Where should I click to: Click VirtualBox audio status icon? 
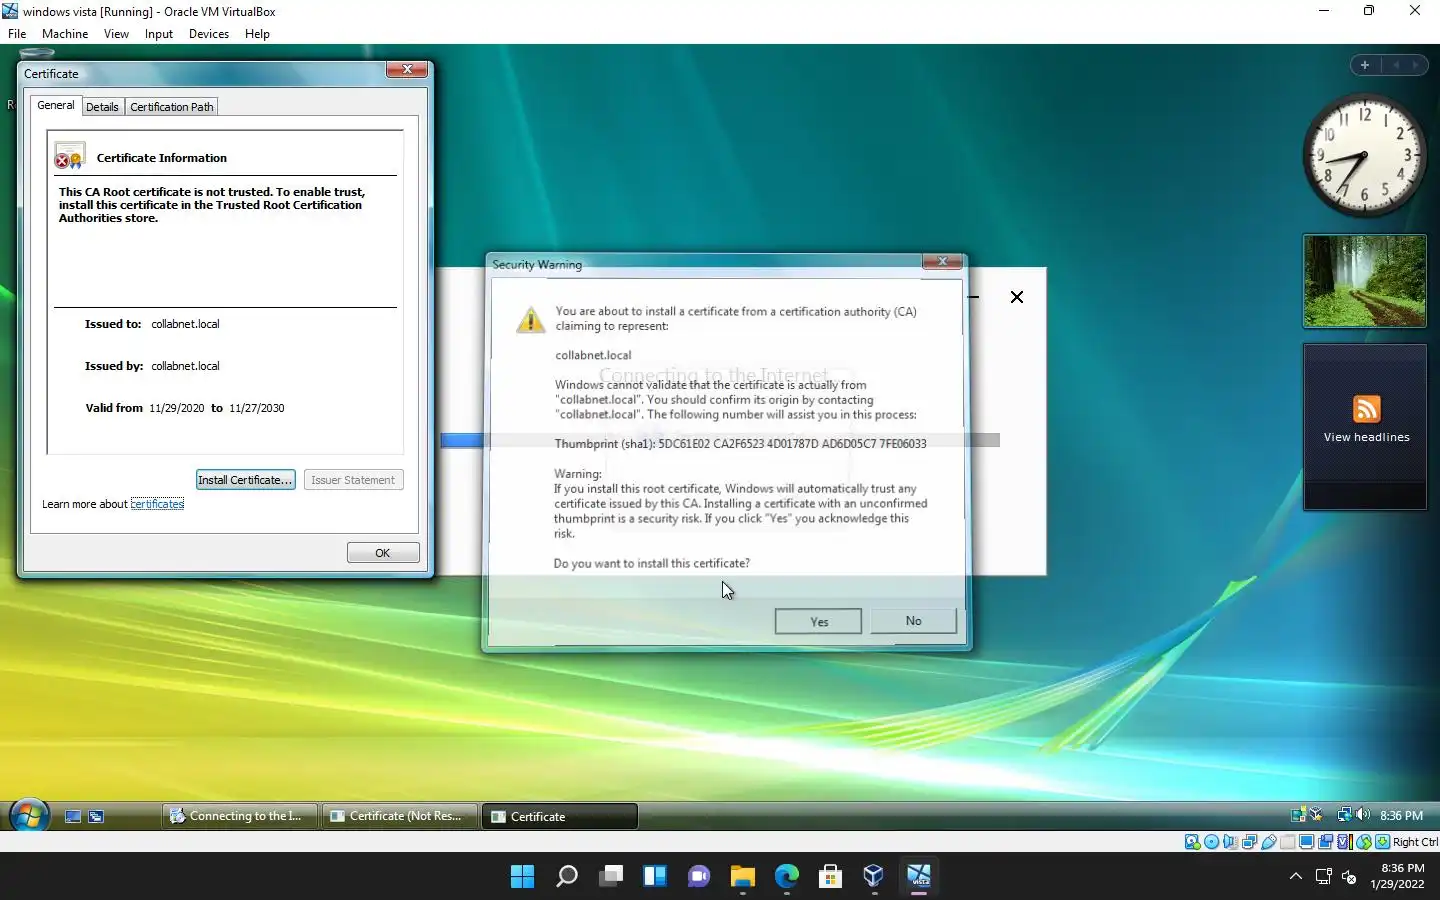click(1230, 842)
